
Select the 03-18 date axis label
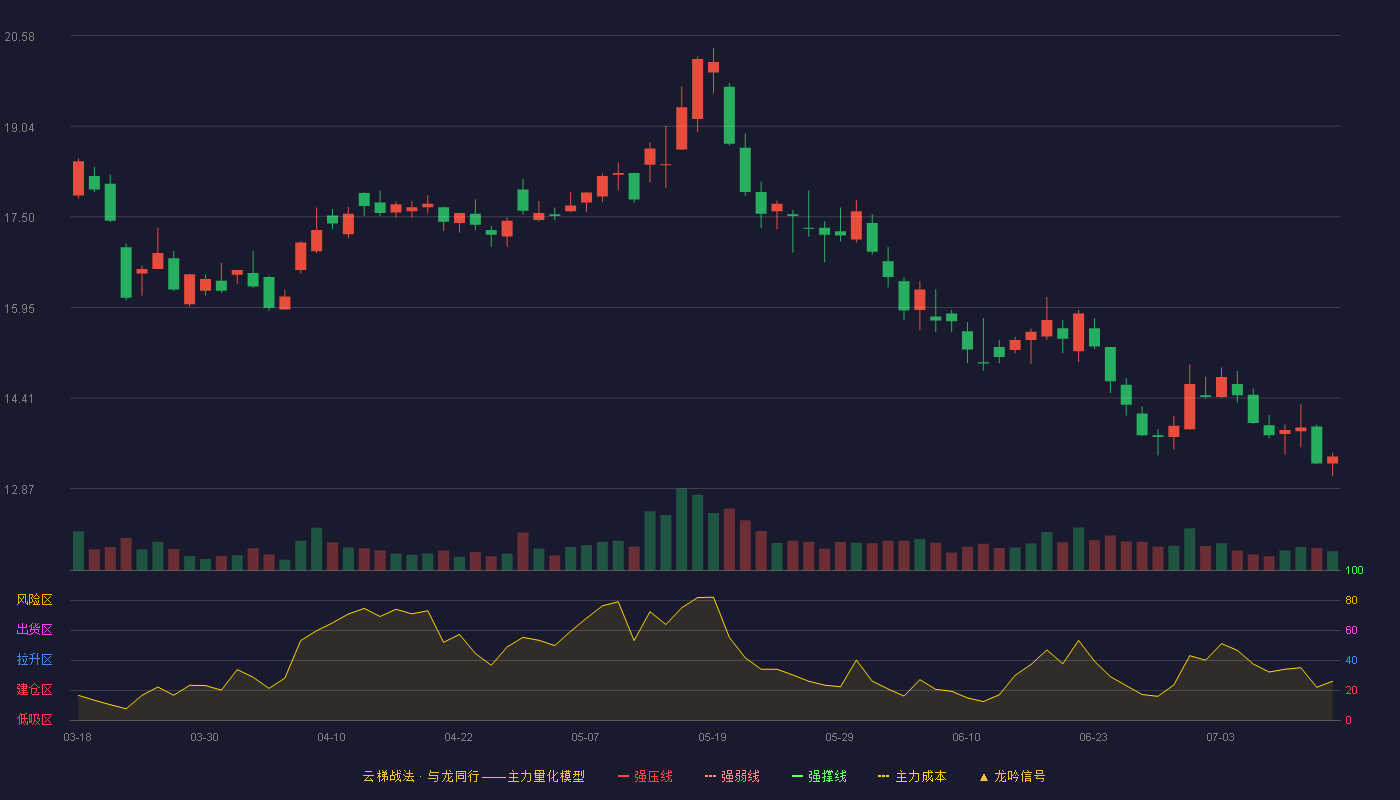(77, 737)
